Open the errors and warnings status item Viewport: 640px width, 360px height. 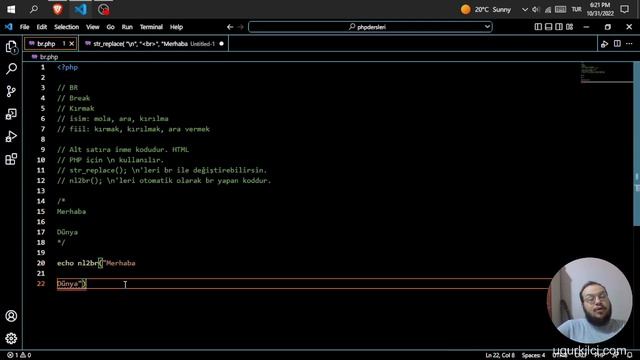[x=19, y=355]
